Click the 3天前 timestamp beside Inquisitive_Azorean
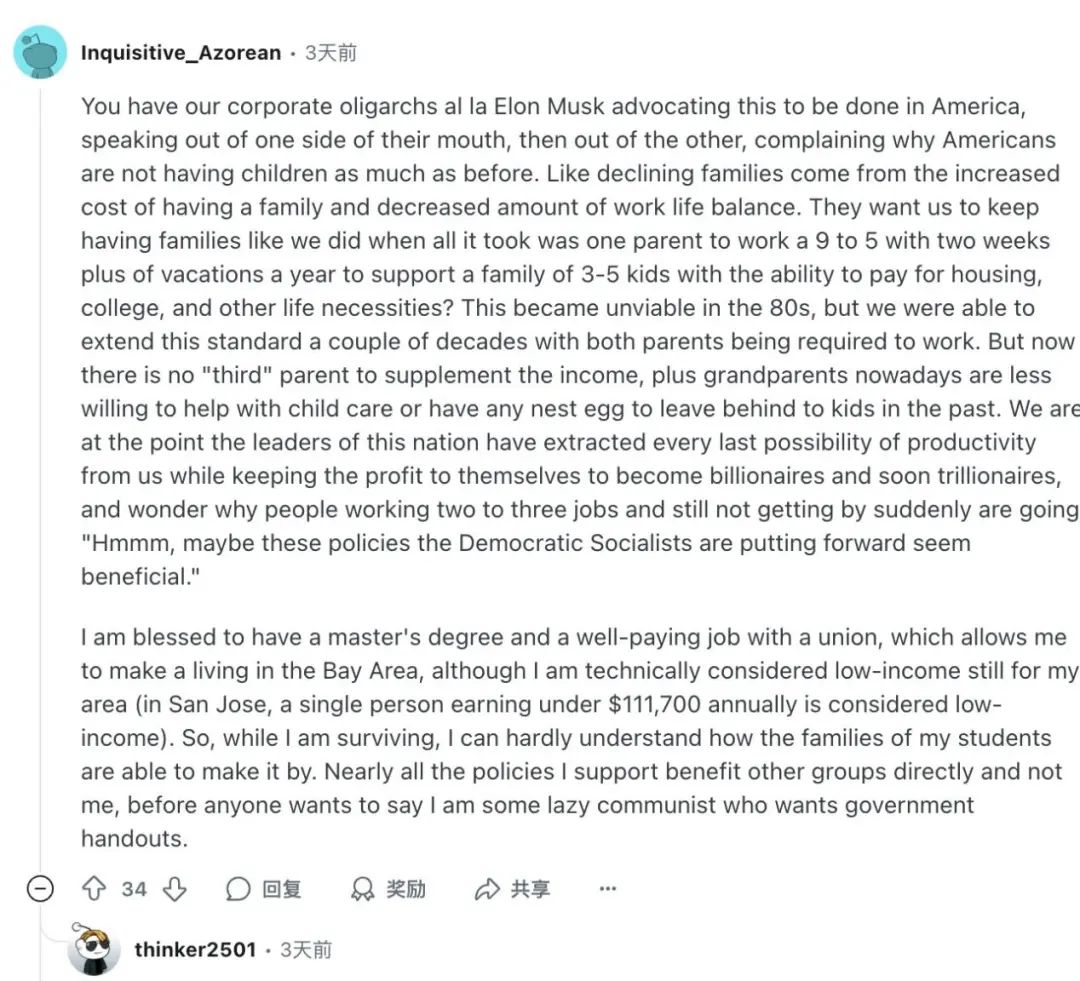 (330, 53)
